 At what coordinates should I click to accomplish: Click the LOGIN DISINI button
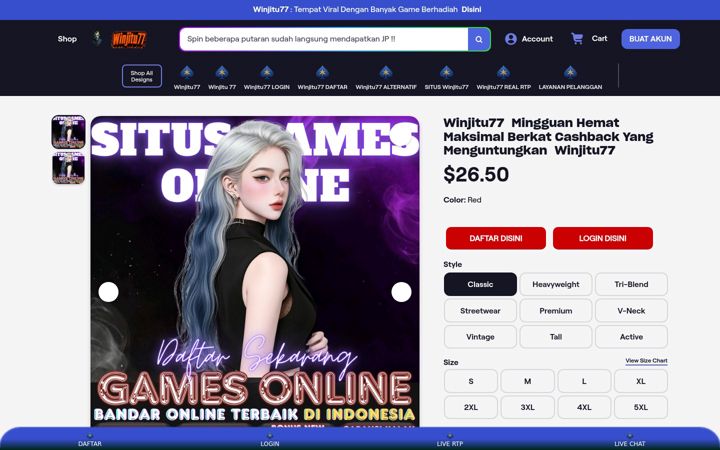coord(602,238)
